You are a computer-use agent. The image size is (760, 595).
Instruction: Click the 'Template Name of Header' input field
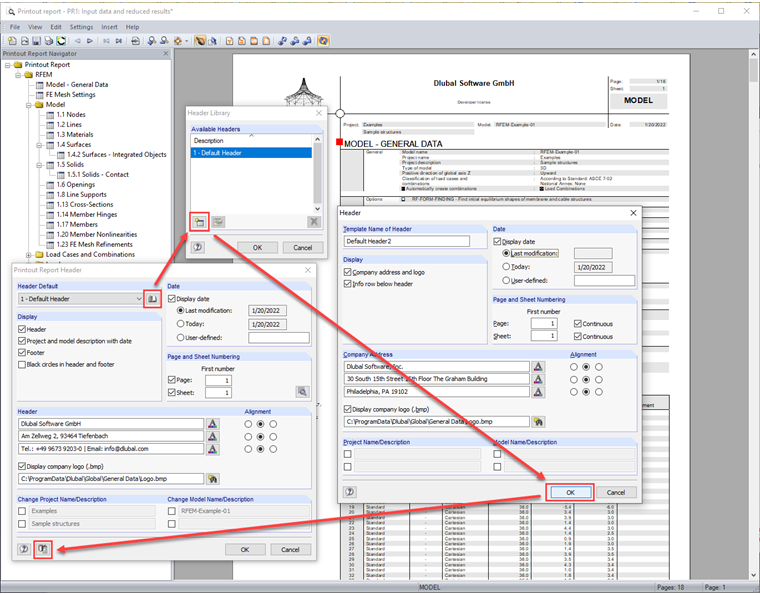[x=407, y=241]
